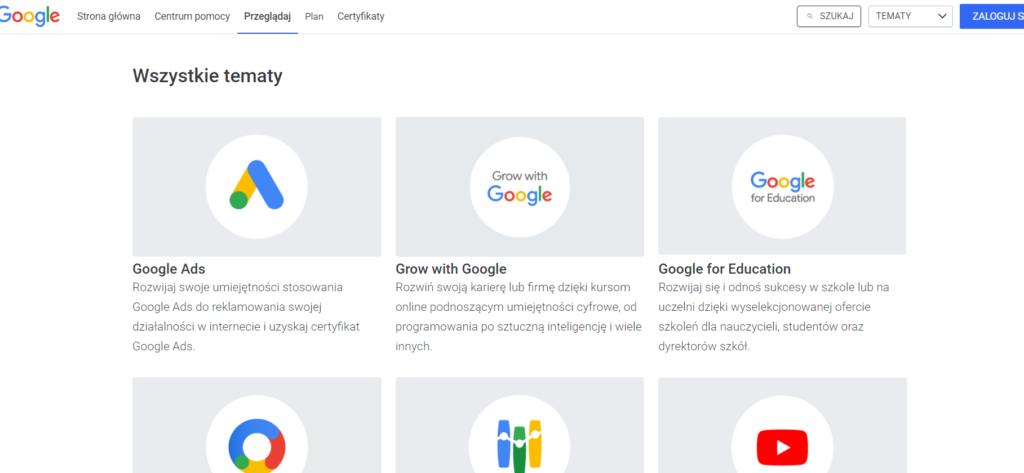
Task: Click the description starting 'Rozwijaj się i odnoś sukcesy'
Action: click(x=774, y=317)
